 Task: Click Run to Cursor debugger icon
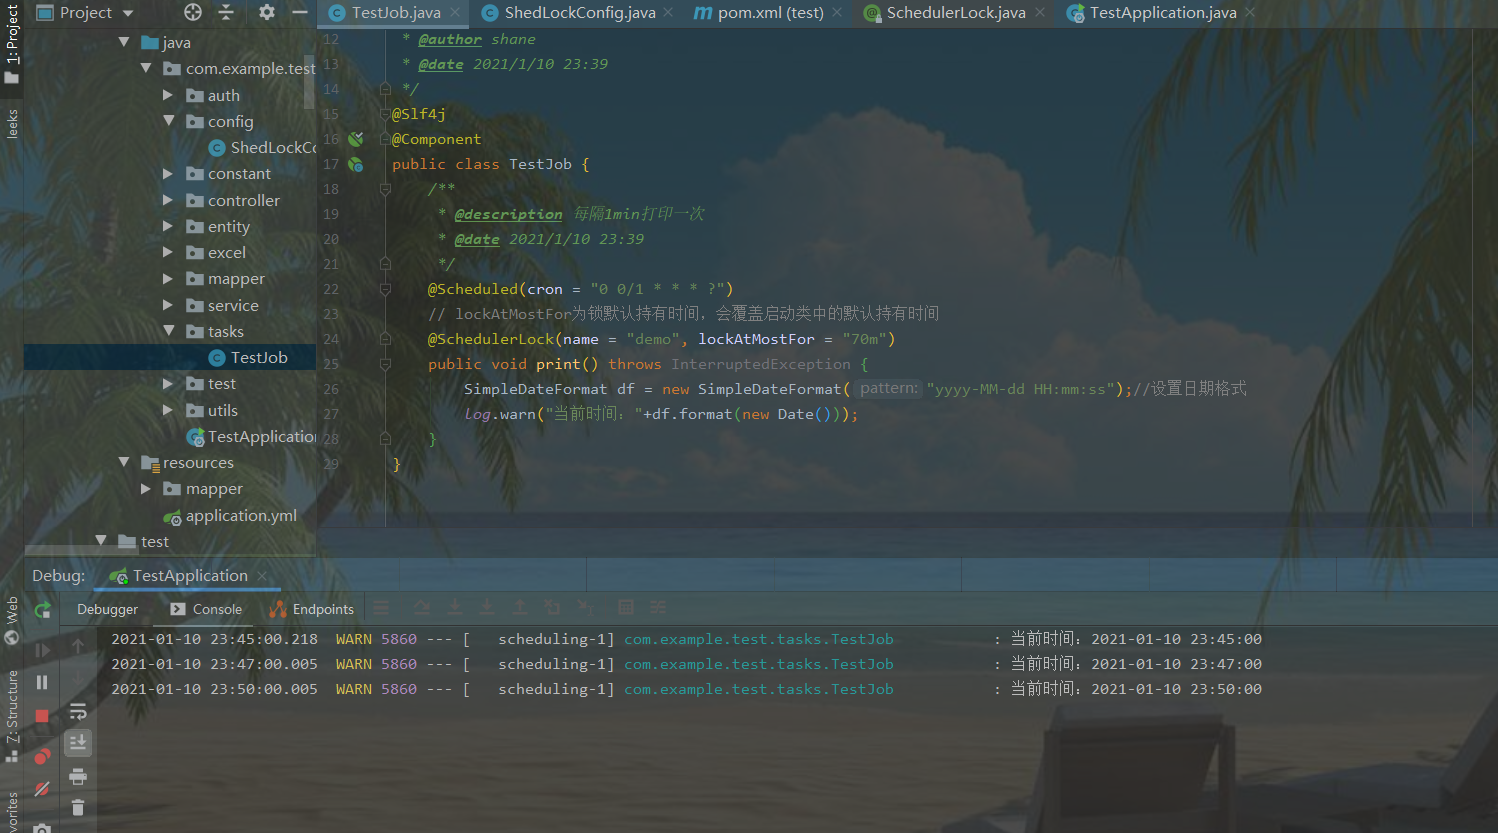(x=585, y=607)
